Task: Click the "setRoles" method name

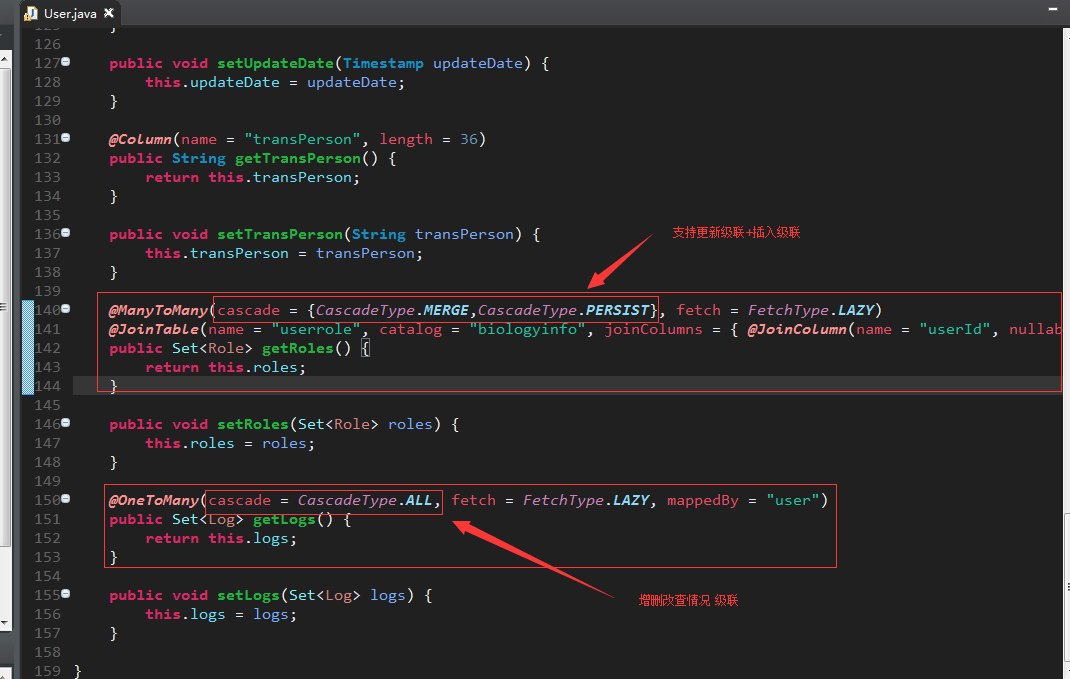Action: click(252, 424)
